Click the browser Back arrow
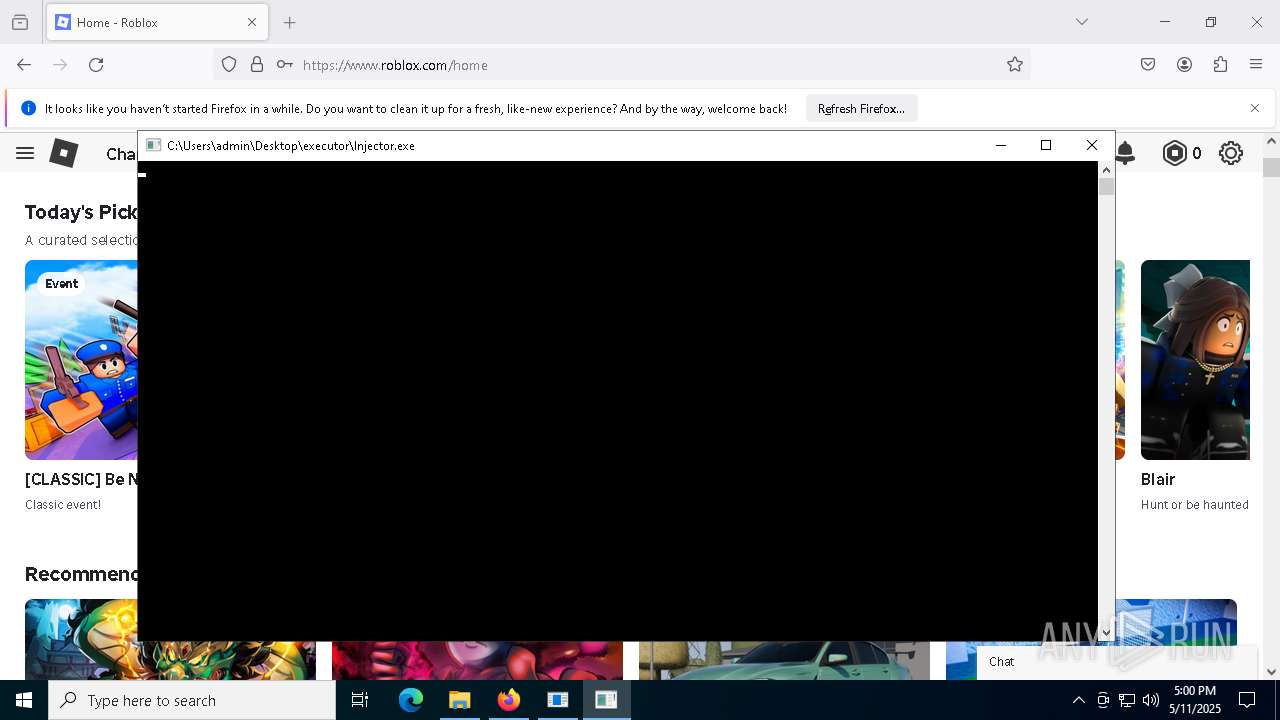The width and height of the screenshot is (1280, 720). (x=24, y=65)
